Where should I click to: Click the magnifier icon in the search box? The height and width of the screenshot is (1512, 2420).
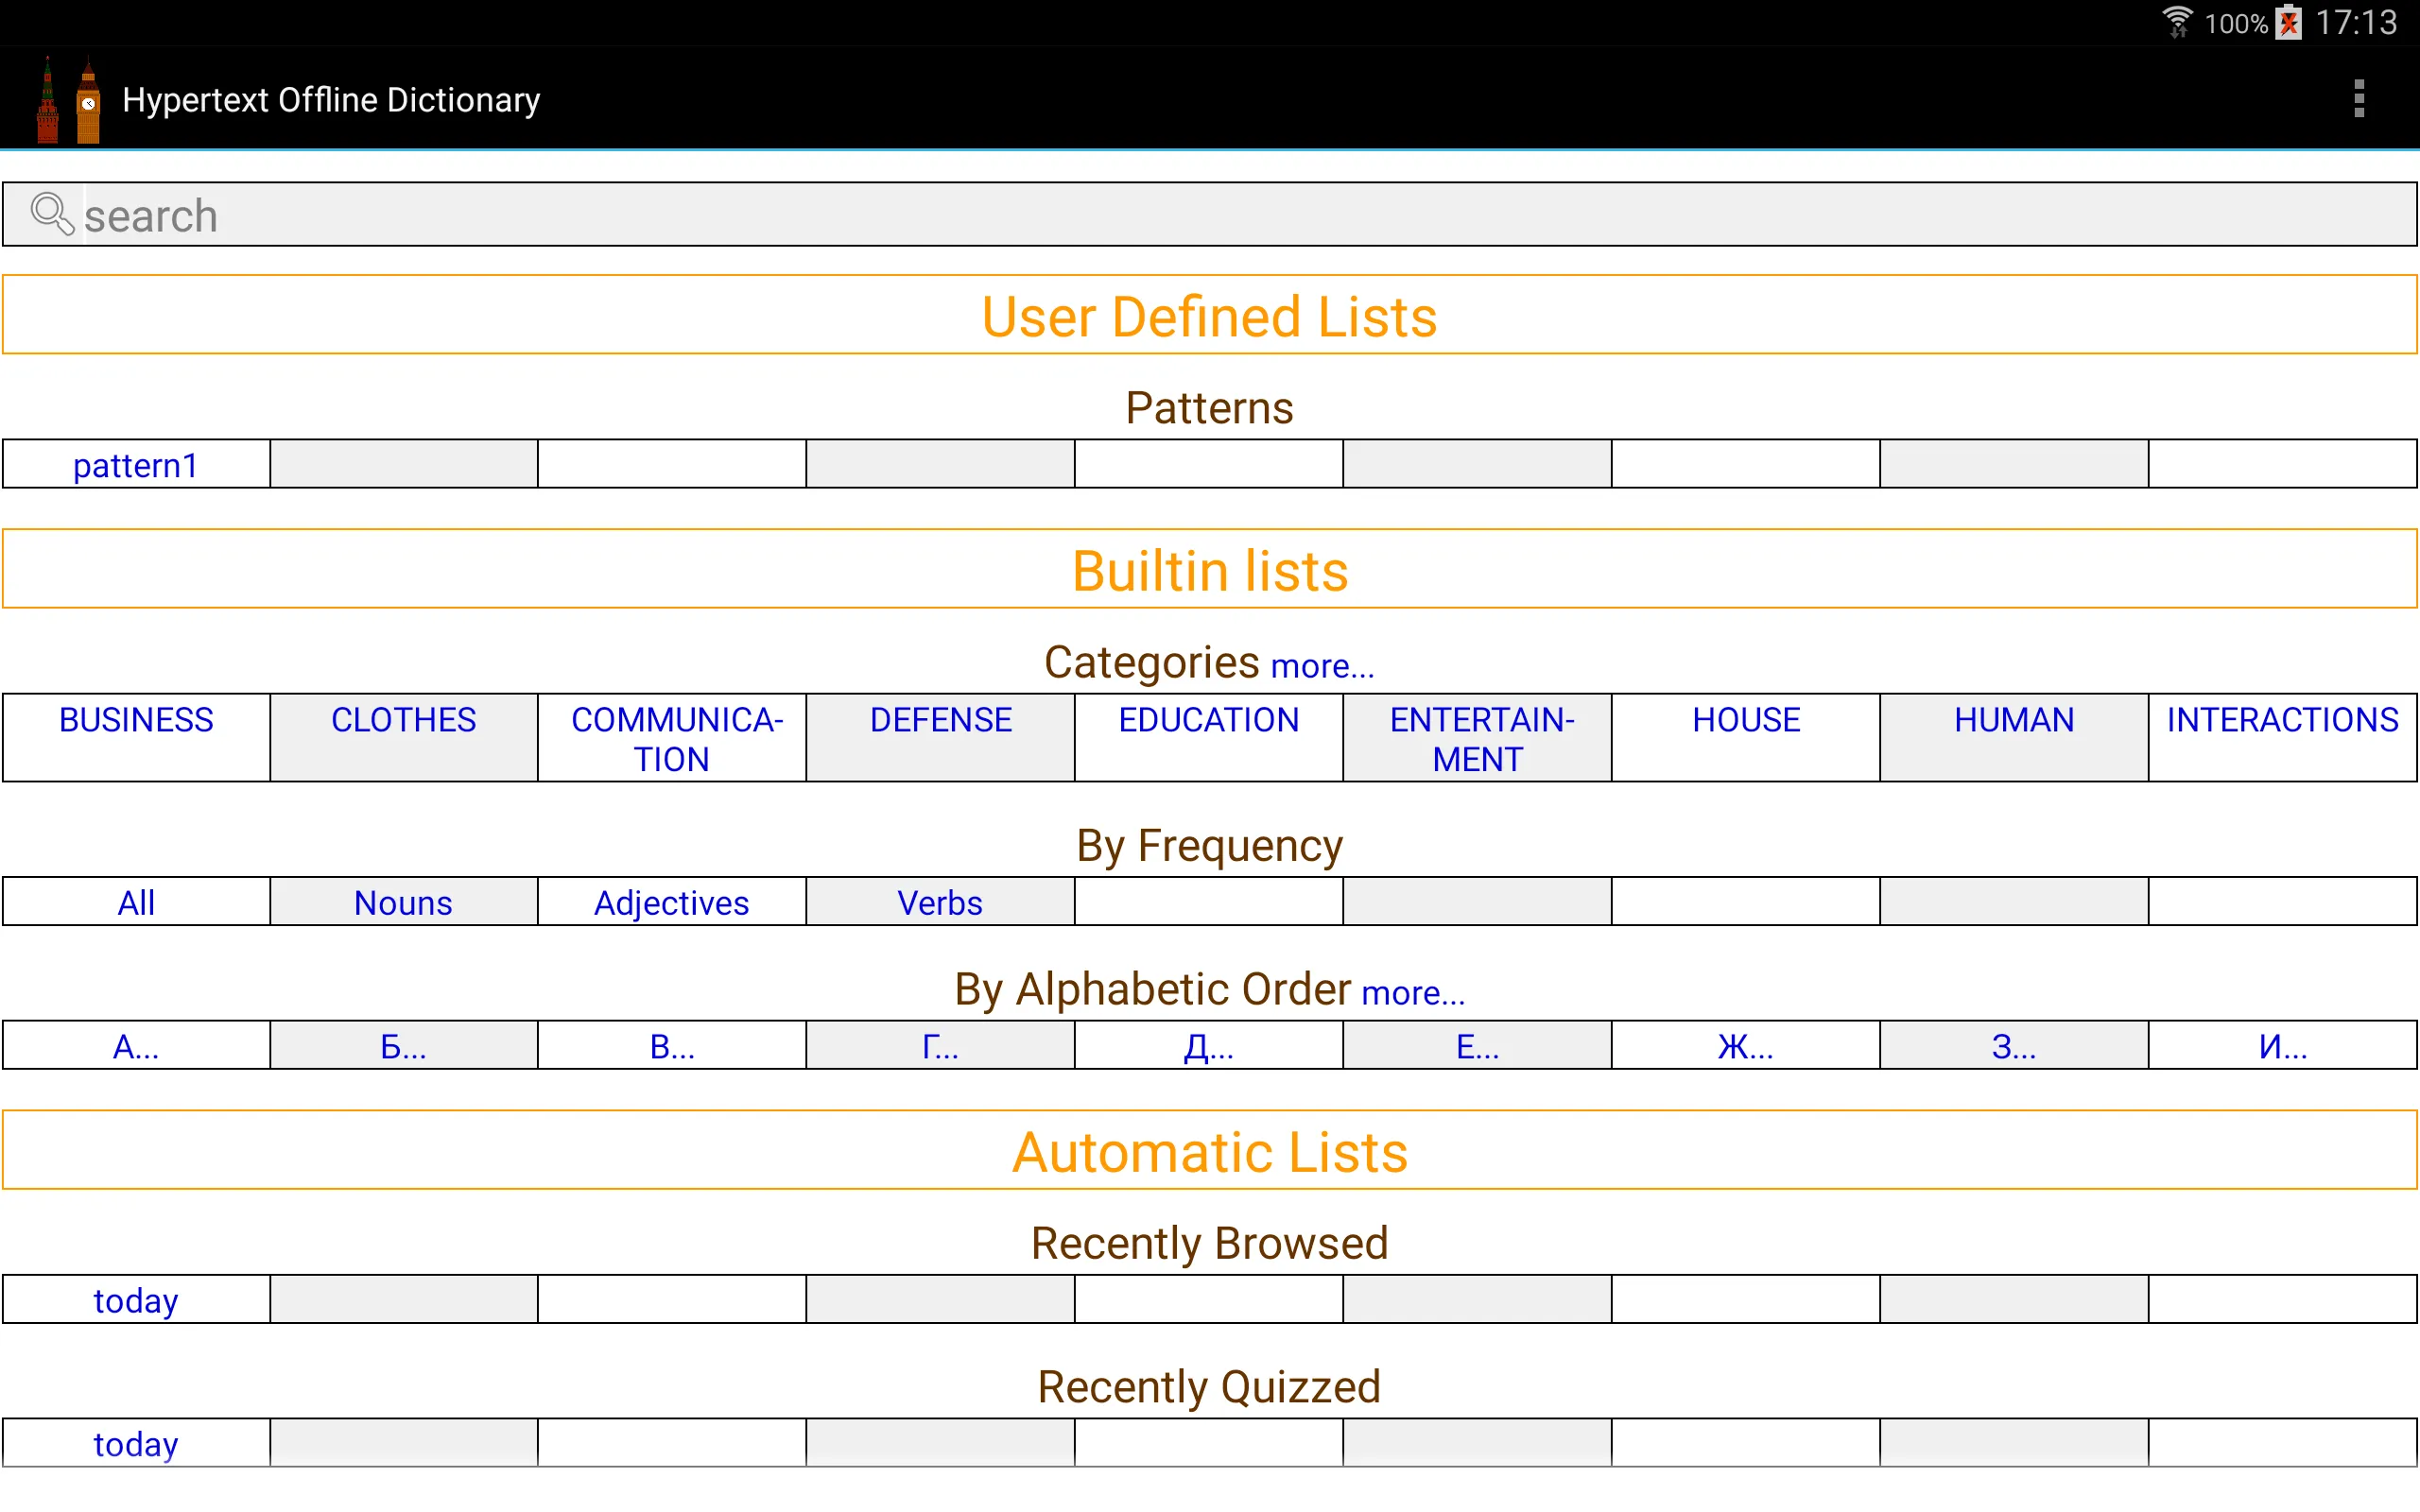click(51, 214)
